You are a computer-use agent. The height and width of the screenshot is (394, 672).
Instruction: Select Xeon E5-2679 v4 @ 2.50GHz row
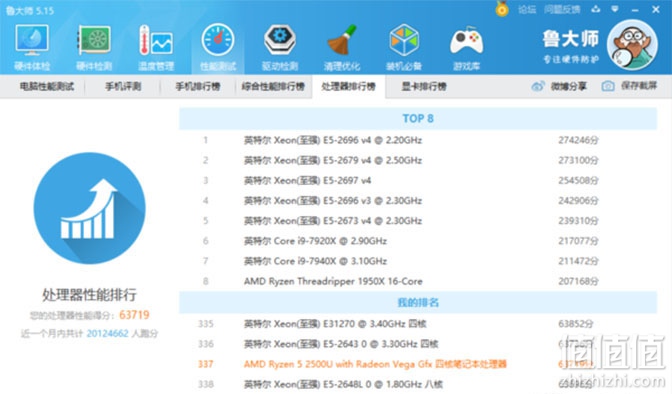[x=418, y=160]
